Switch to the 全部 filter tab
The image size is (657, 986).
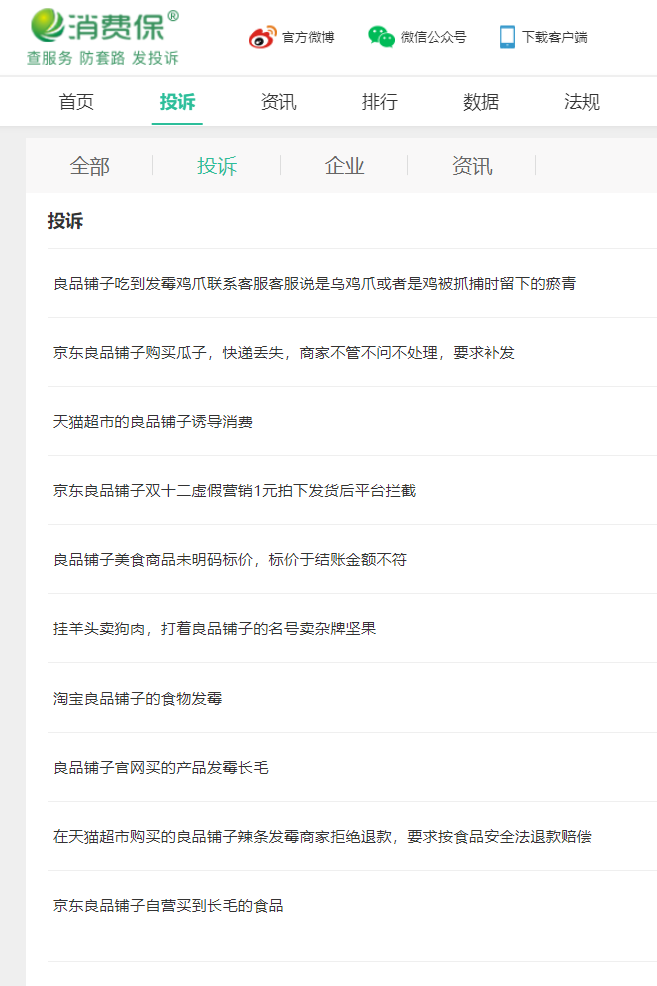tap(89, 166)
